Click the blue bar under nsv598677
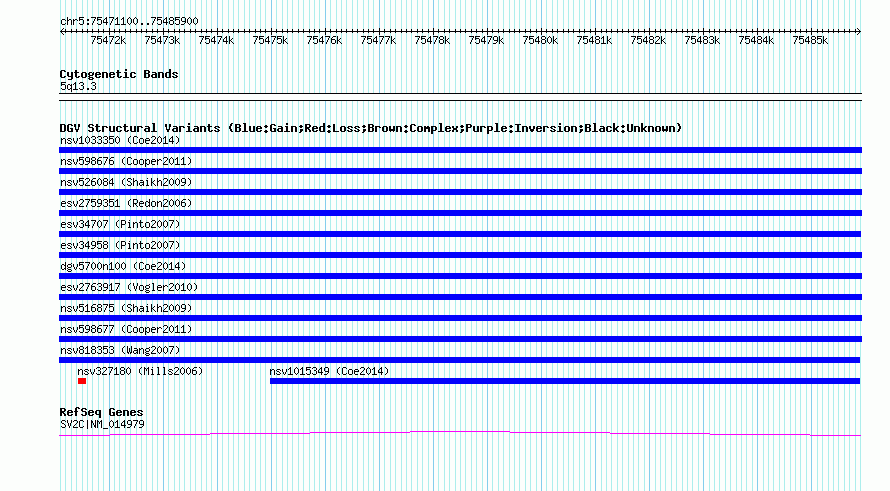 460,339
